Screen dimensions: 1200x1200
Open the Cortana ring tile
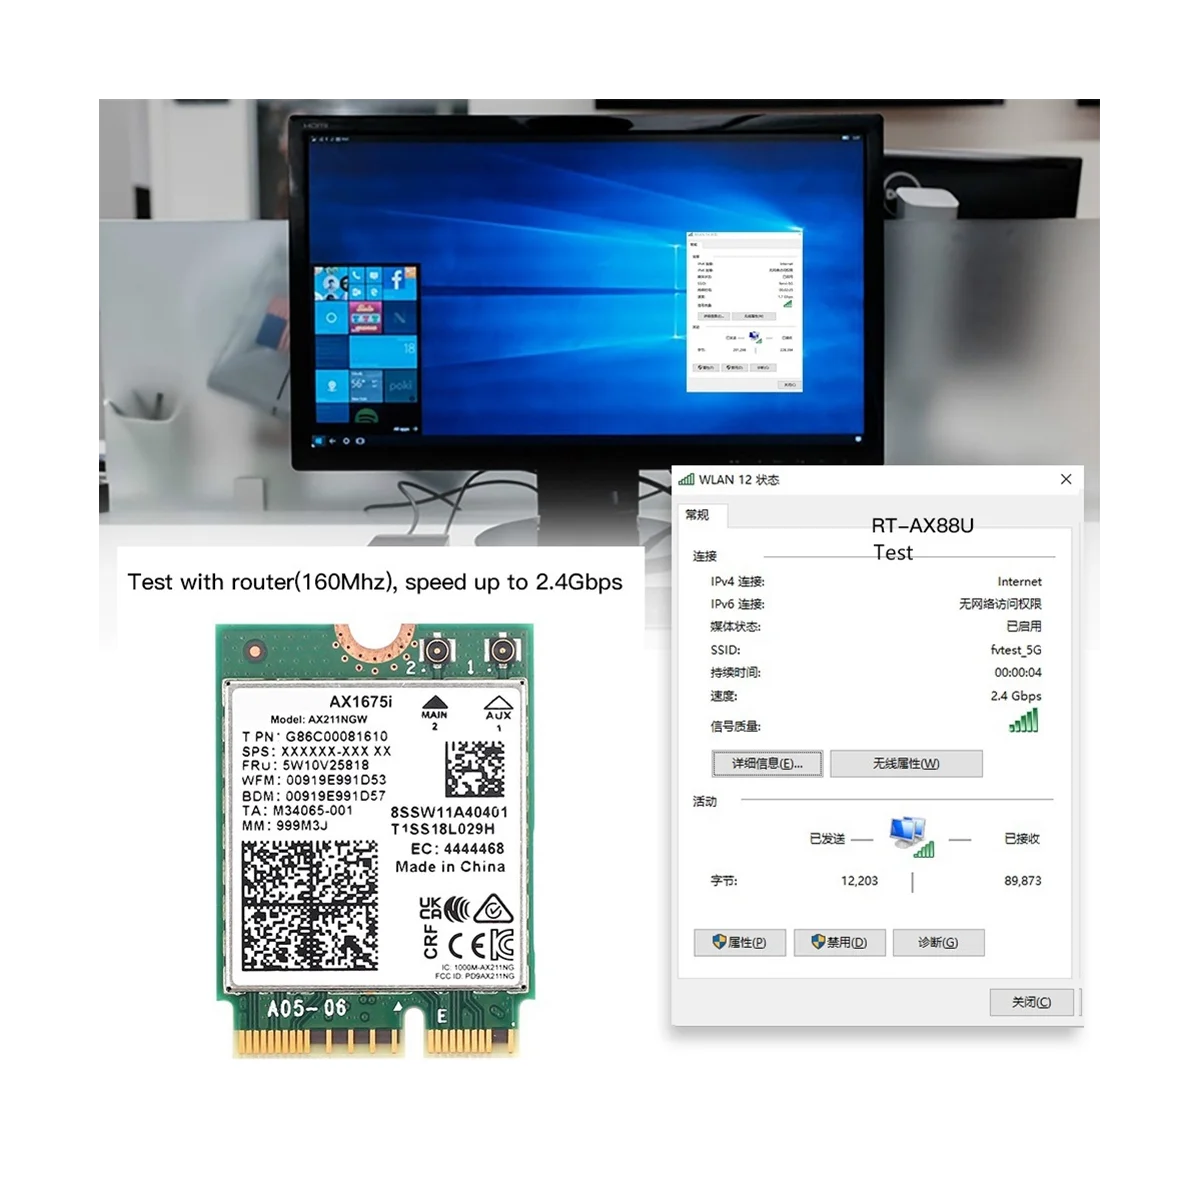[x=332, y=317]
